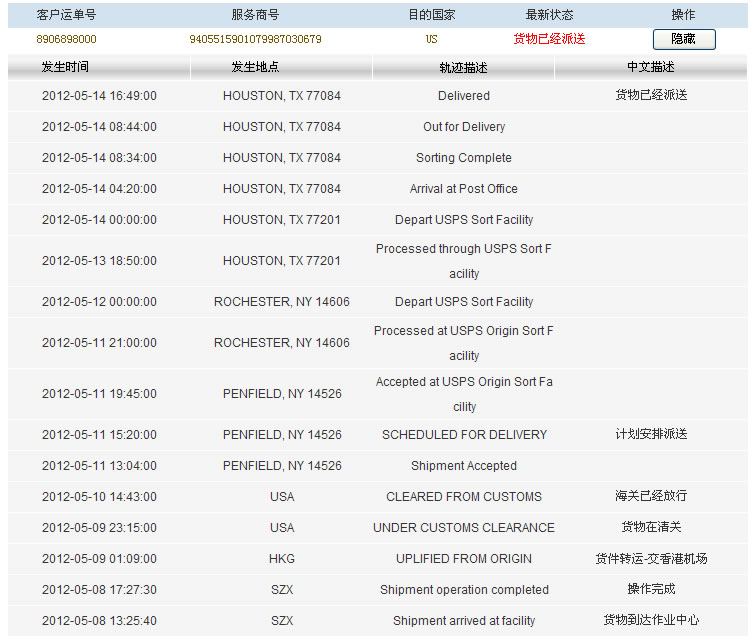Click Depart USPS Sort Facility in Rochester row
The height and width of the screenshot is (644, 756).
(x=464, y=302)
